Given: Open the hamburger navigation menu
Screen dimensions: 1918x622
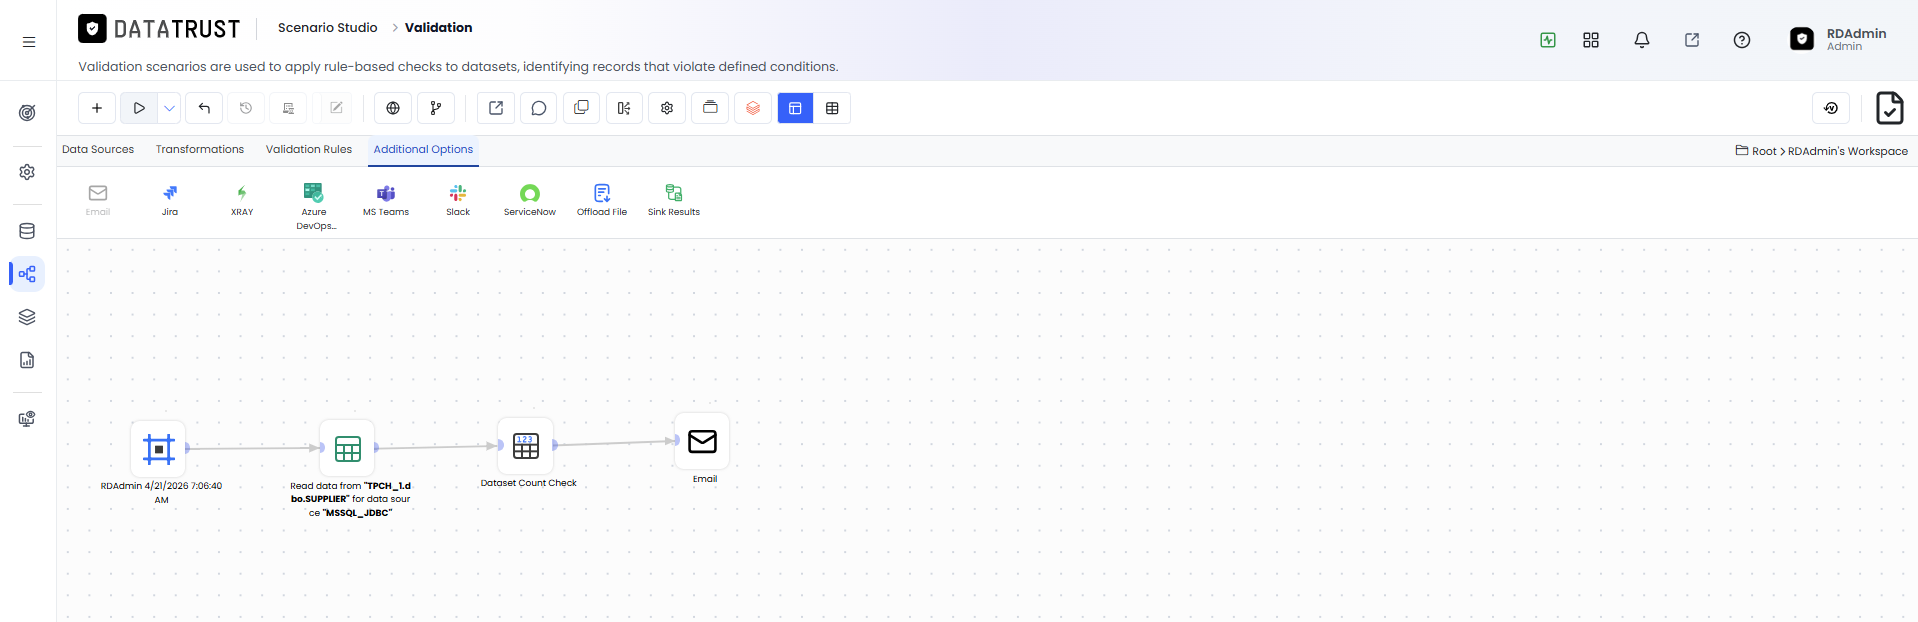Looking at the screenshot, I should (x=29, y=42).
